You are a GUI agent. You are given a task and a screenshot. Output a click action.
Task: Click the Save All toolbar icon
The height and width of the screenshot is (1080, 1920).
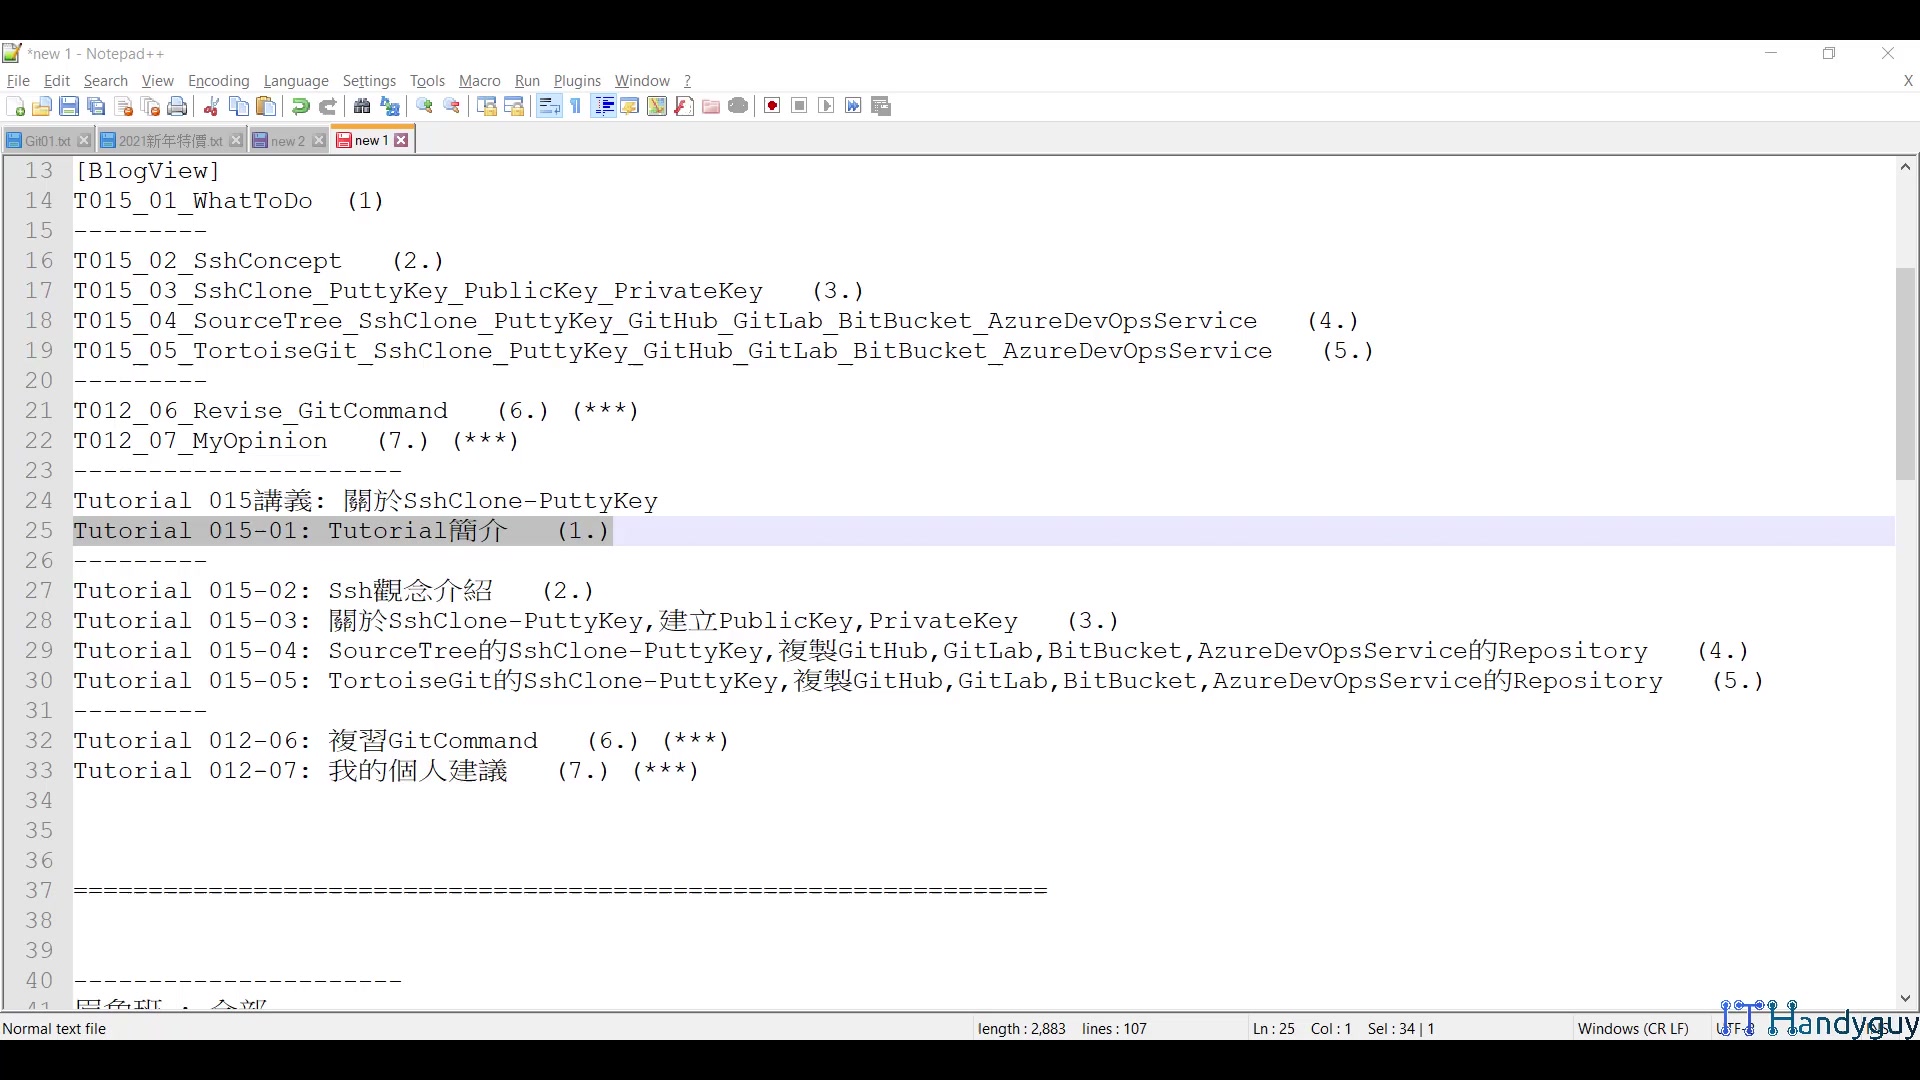tap(96, 107)
